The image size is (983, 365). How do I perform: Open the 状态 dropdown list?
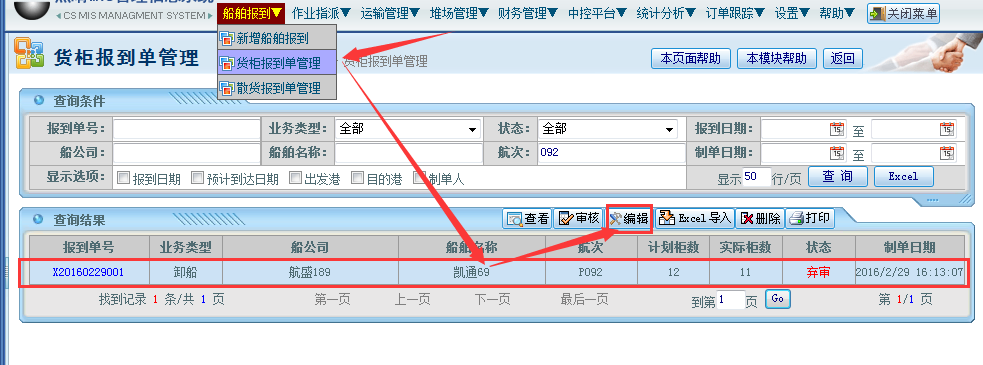pos(607,129)
